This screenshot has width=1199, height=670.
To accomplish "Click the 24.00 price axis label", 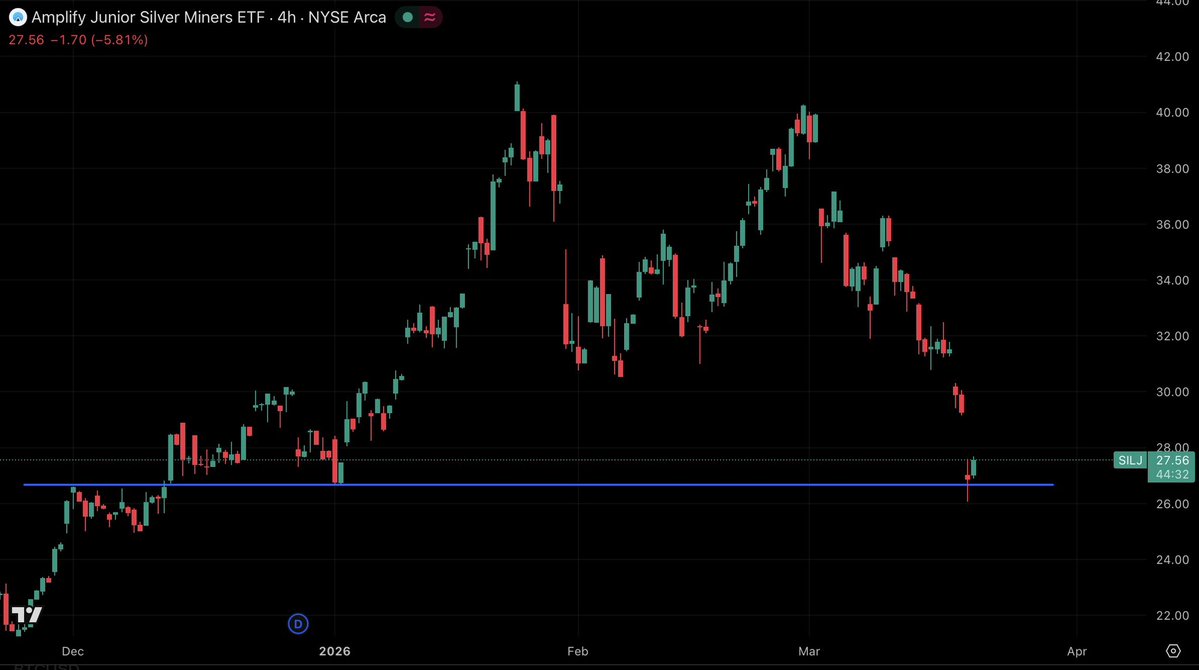I will tap(1172, 560).
